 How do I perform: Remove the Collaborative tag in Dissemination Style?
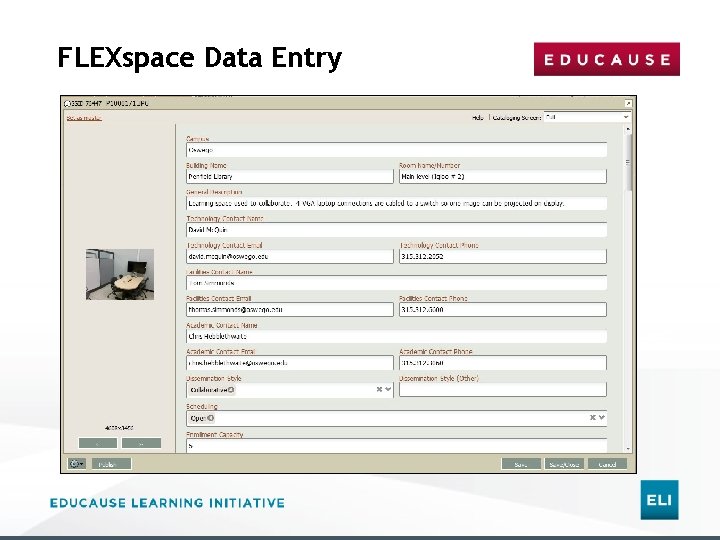[x=231, y=390]
